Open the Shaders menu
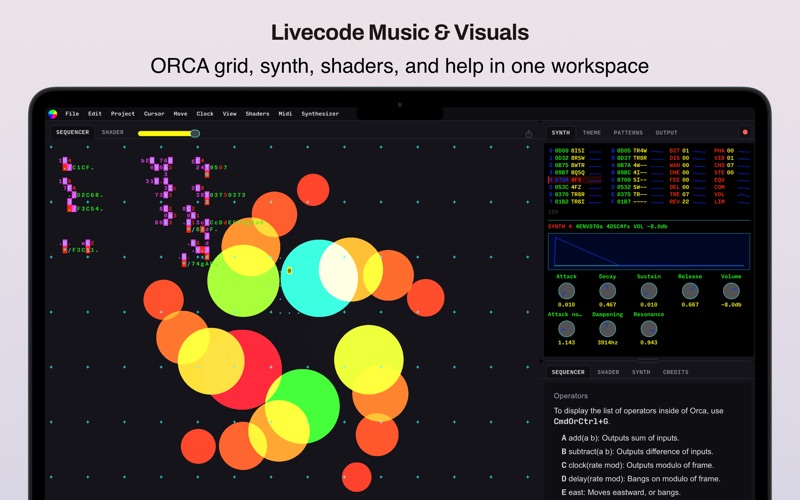Viewport: 800px width, 500px height. (x=257, y=114)
